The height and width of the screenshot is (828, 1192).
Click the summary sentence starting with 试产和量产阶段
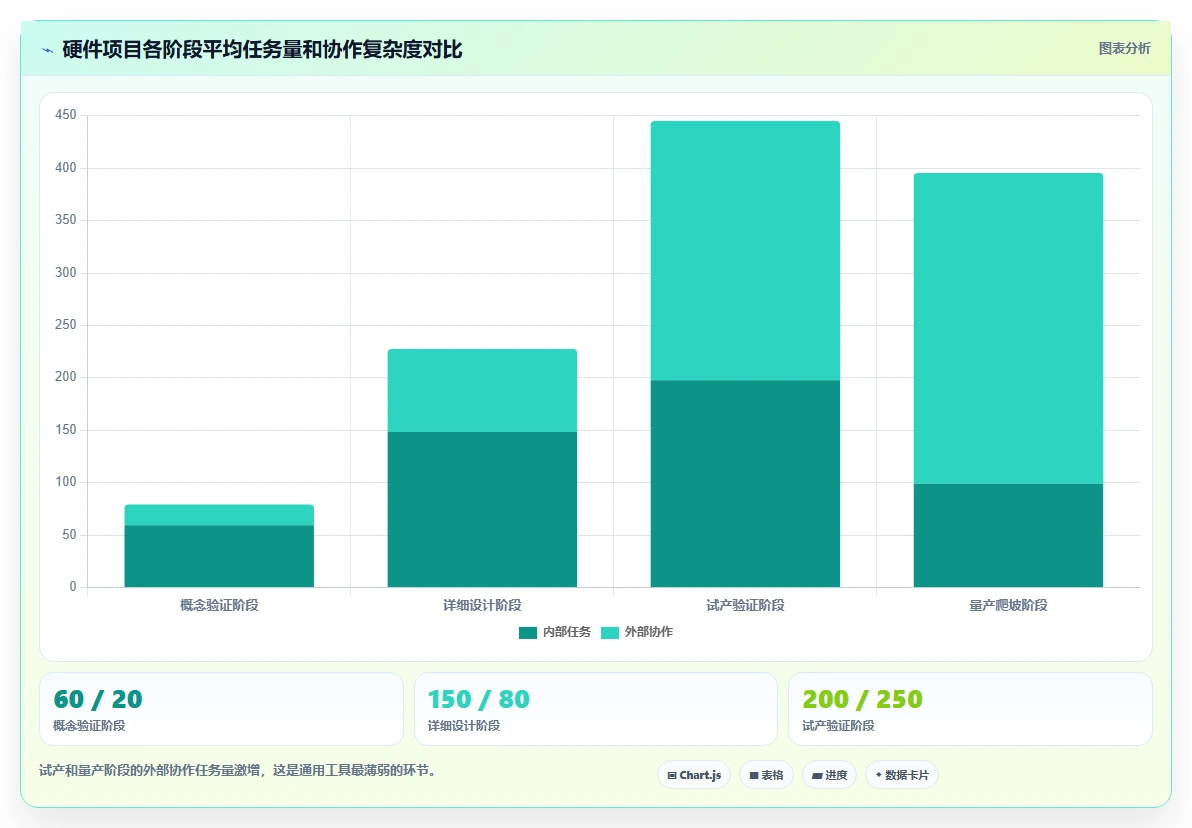click(x=239, y=770)
